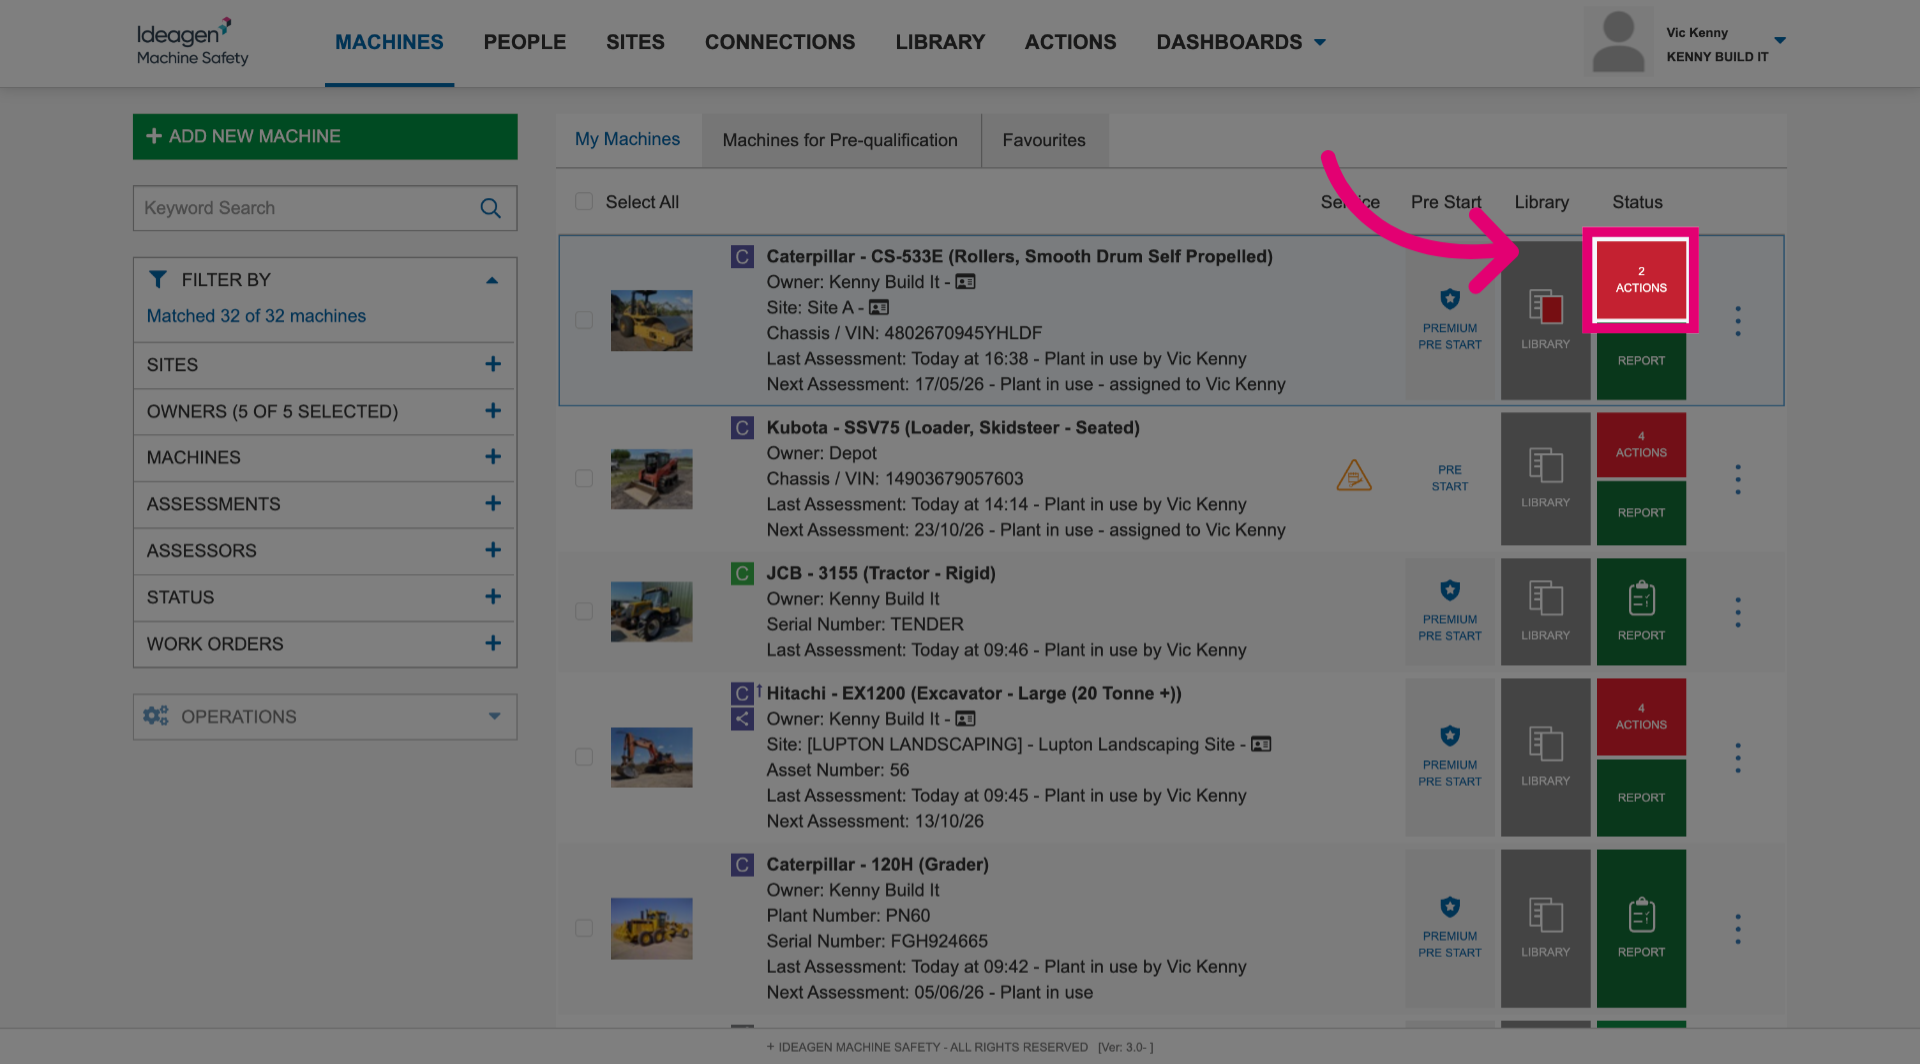The image size is (1920, 1064).
Task: Click the service warning icon for Kubota SSV75
Action: pos(1354,476)
